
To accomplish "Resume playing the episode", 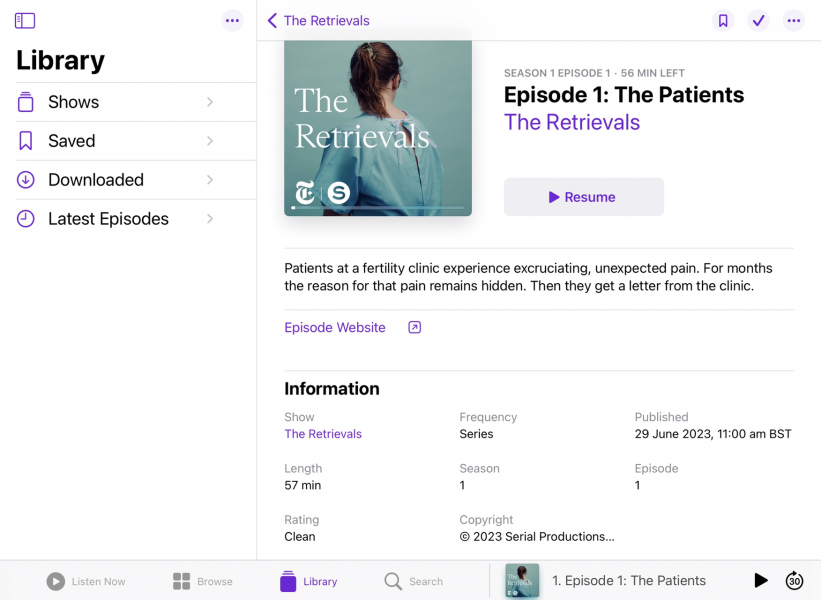I will coord(584,197).
